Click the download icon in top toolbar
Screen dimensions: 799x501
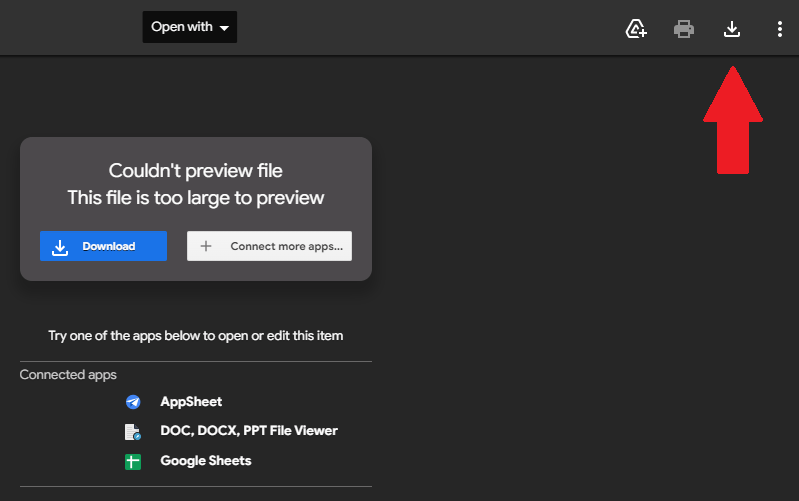click(732, 29)
